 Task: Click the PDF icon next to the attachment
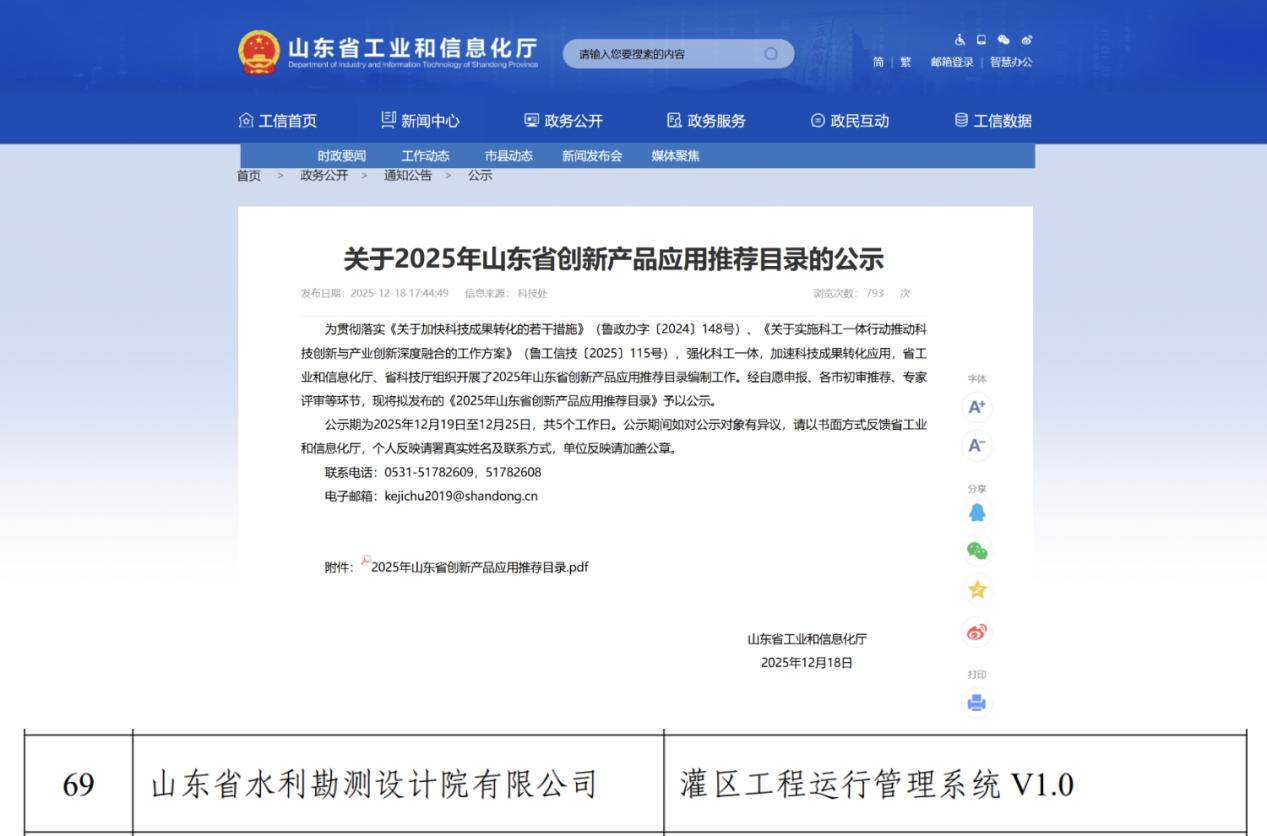366,561
